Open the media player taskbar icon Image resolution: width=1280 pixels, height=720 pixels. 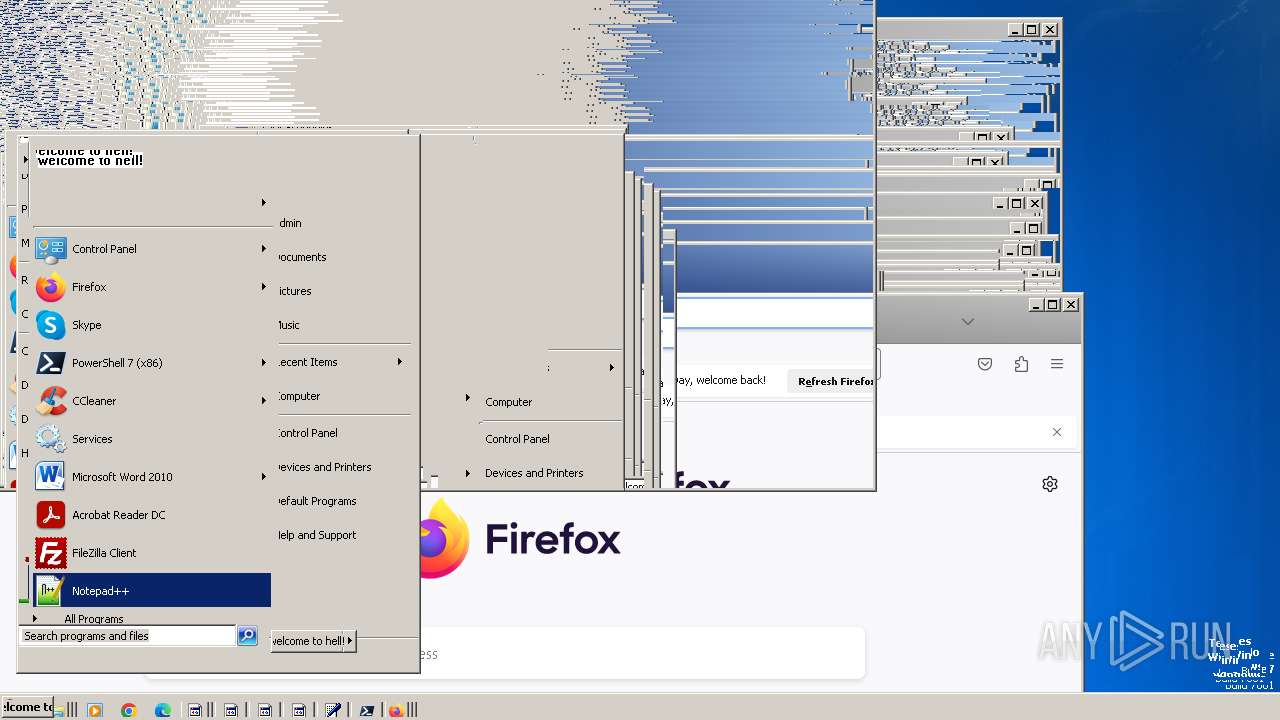click(x=95, y=710)
